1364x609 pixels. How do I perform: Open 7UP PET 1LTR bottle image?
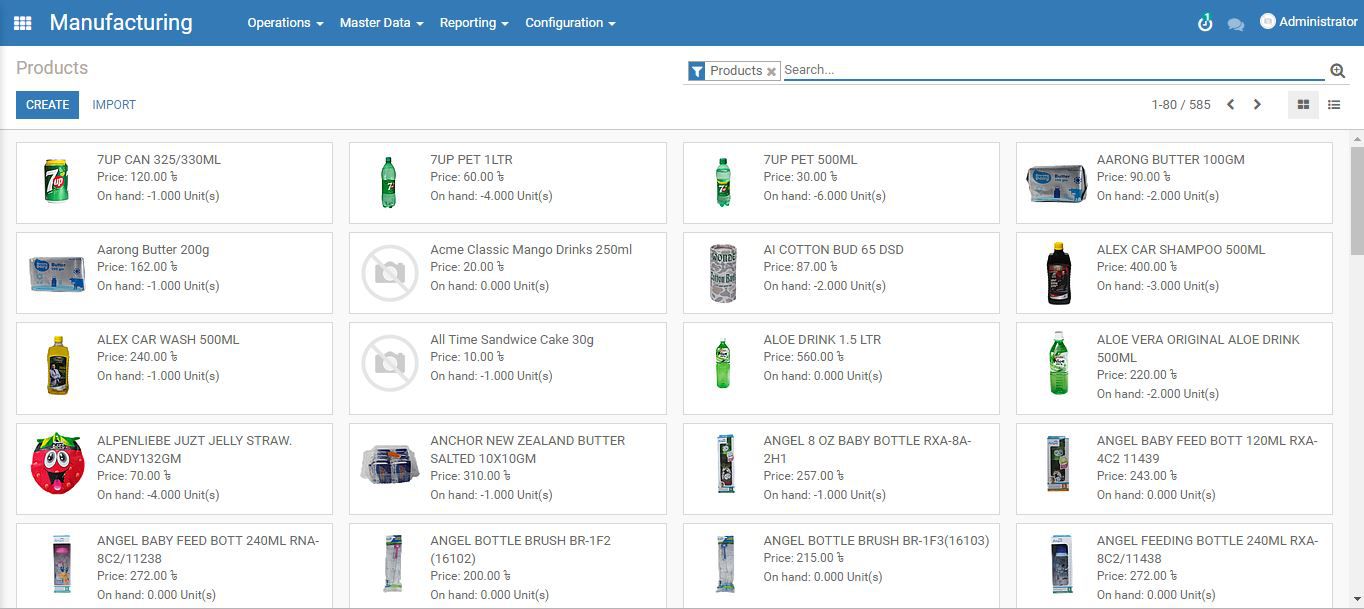[390, 182]
